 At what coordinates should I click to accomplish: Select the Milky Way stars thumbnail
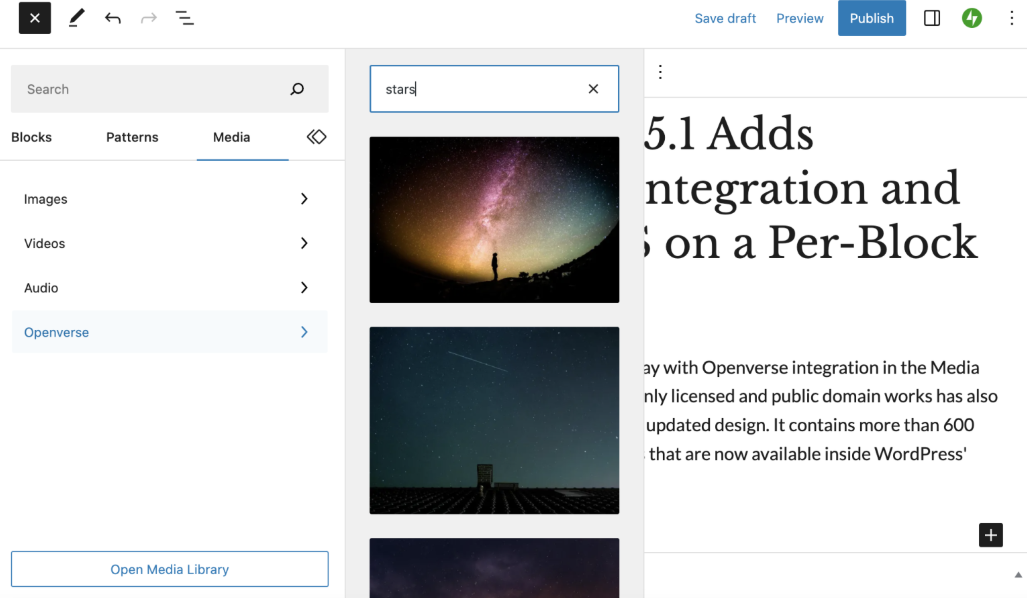click(x=494, y=219)
